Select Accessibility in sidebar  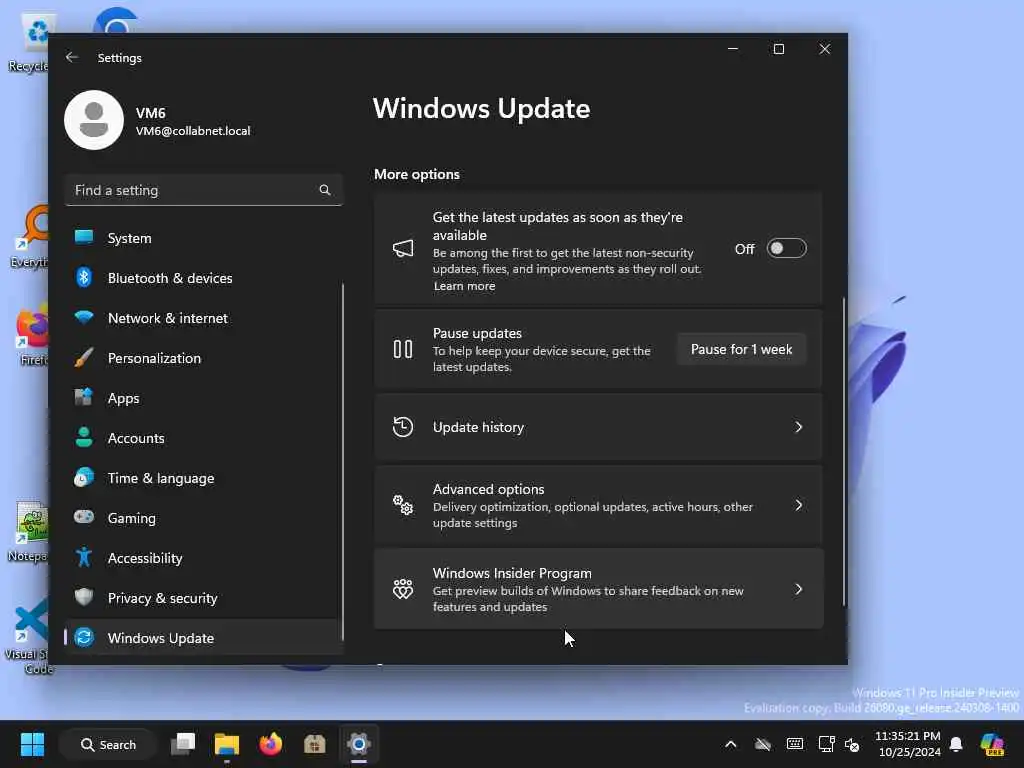(204, 558)
